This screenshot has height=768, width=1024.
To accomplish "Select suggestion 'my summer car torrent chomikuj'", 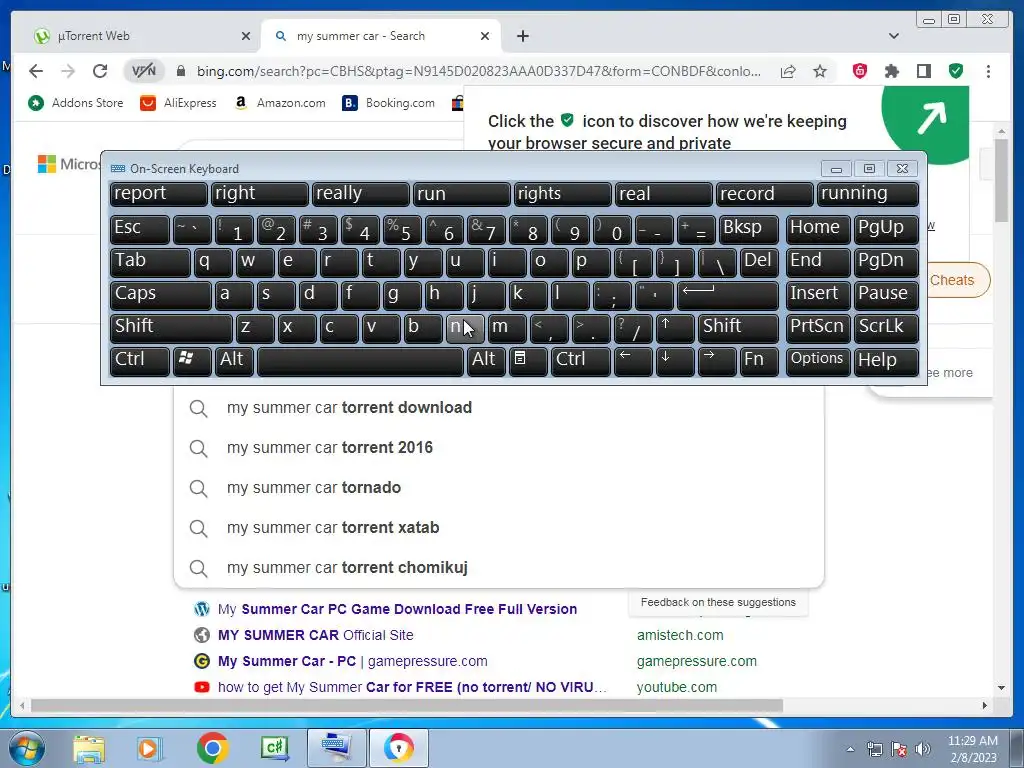I will 499,568.
